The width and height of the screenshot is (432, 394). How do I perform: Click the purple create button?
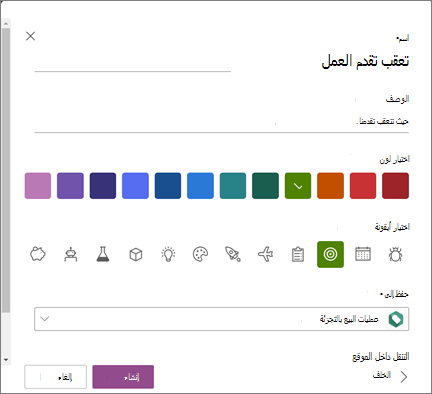pos(123,377)
